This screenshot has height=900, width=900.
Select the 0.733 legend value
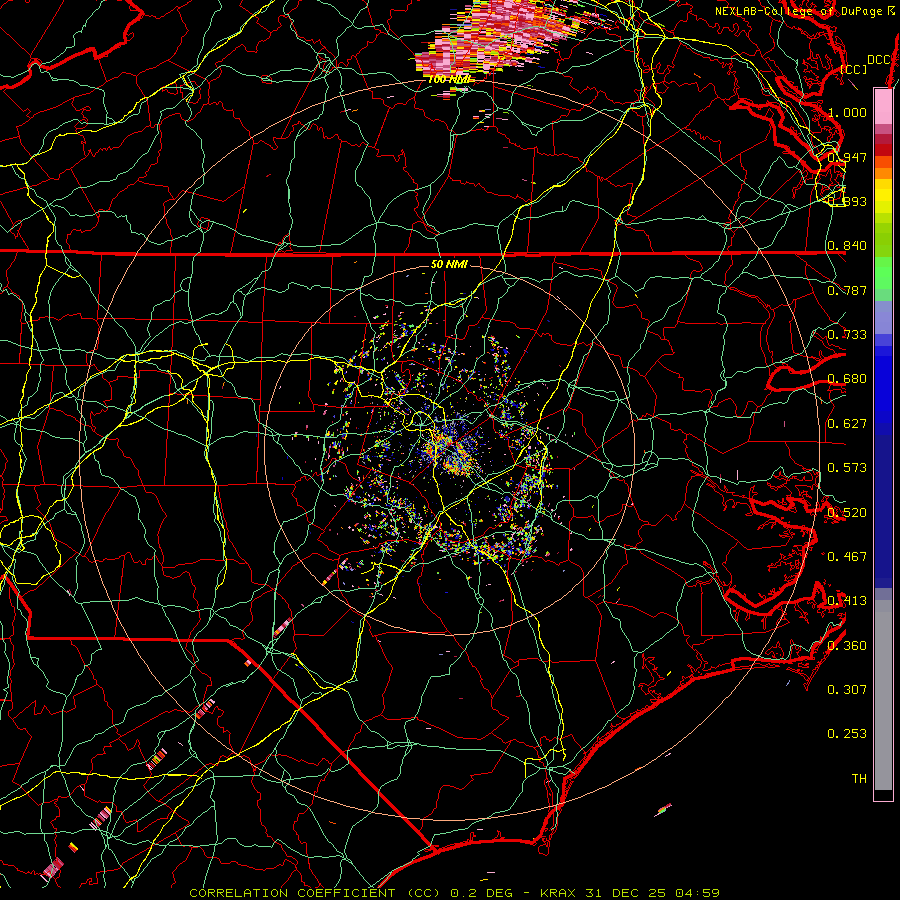pyautogui.click(x=847, y=335)
